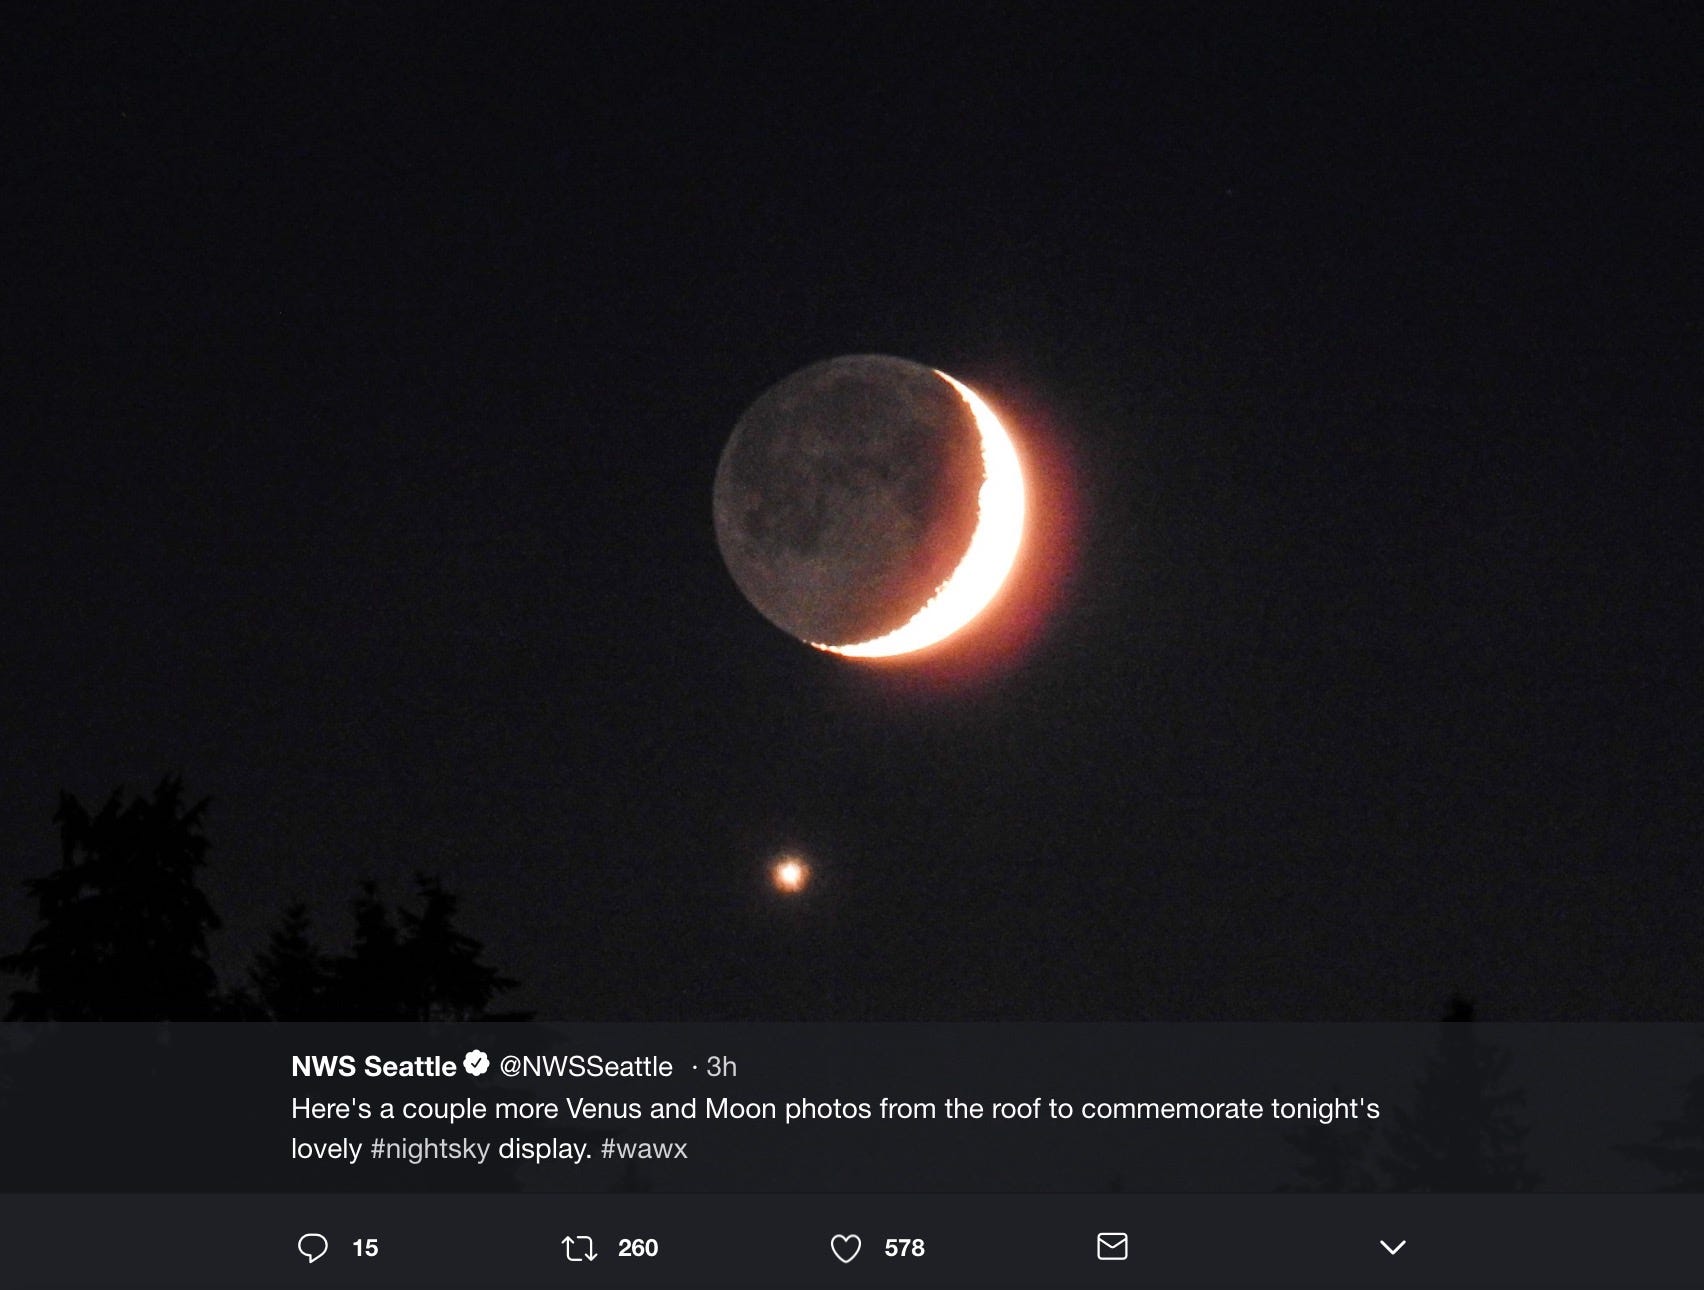
Task: Click the blue verified badge
Action: tap(476, 1064)
